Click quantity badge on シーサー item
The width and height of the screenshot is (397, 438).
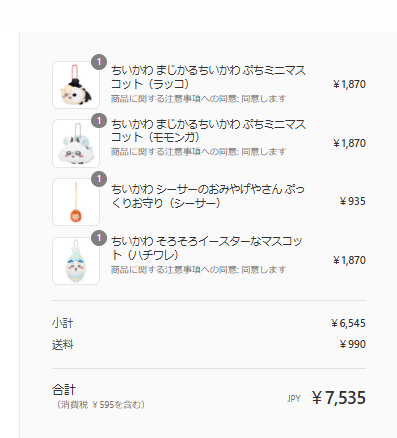coord(99,179)
